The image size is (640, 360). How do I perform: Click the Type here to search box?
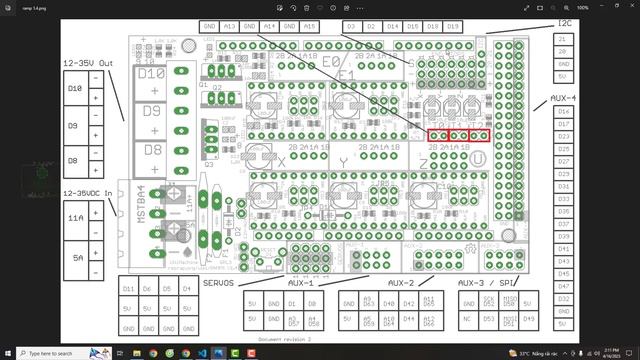tap(64, 353)
